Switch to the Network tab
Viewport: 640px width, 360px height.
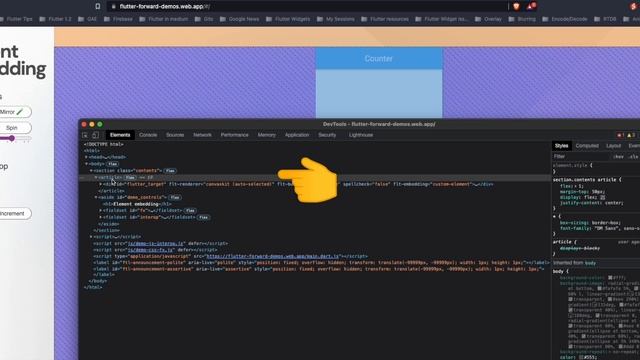pyautogui.click(x=202, y=135)
